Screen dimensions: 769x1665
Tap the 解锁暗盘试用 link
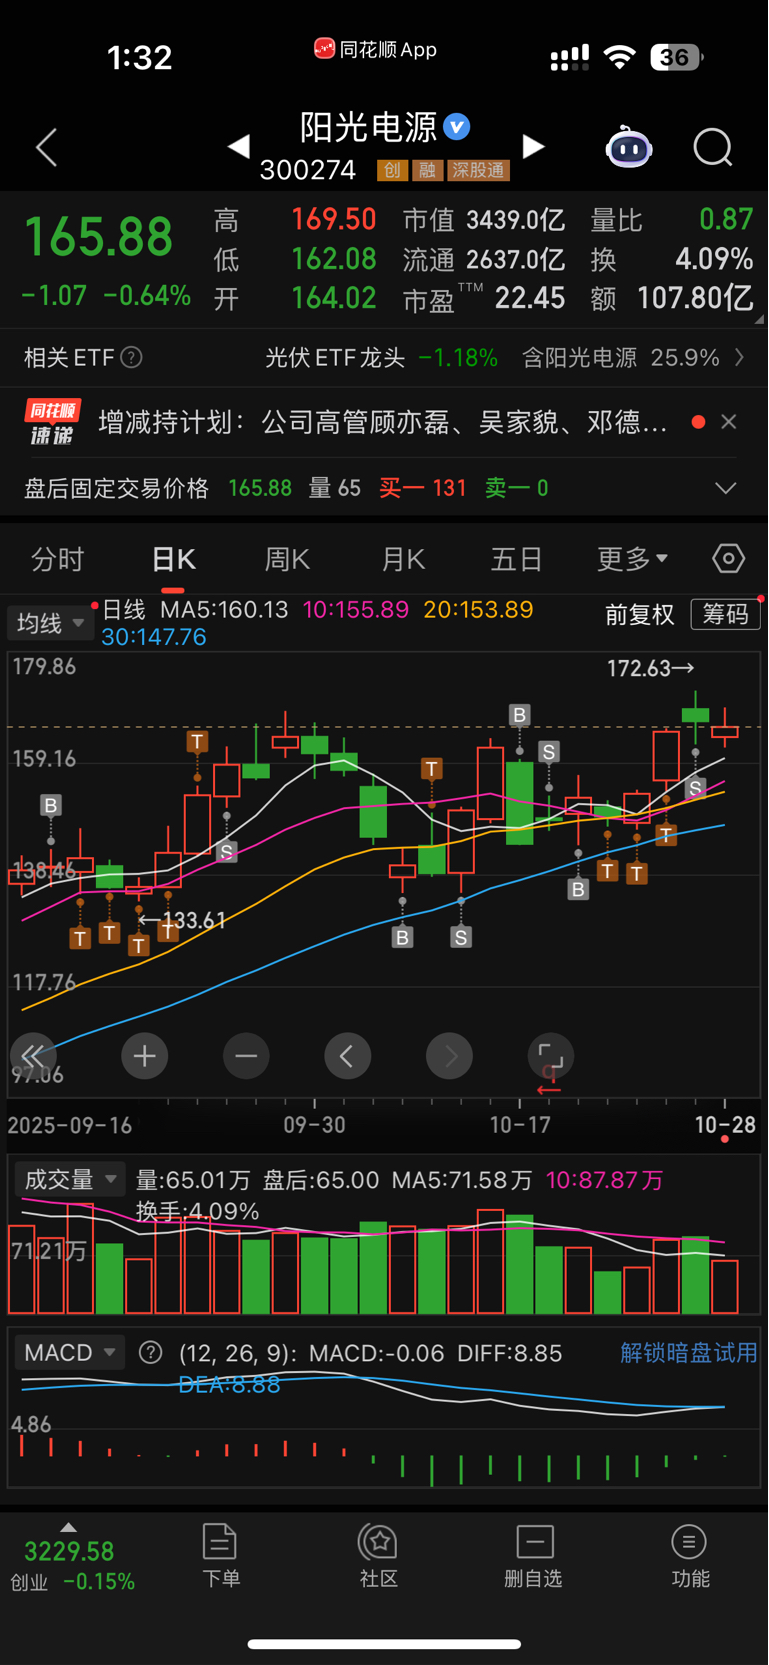click(689, 1353)
